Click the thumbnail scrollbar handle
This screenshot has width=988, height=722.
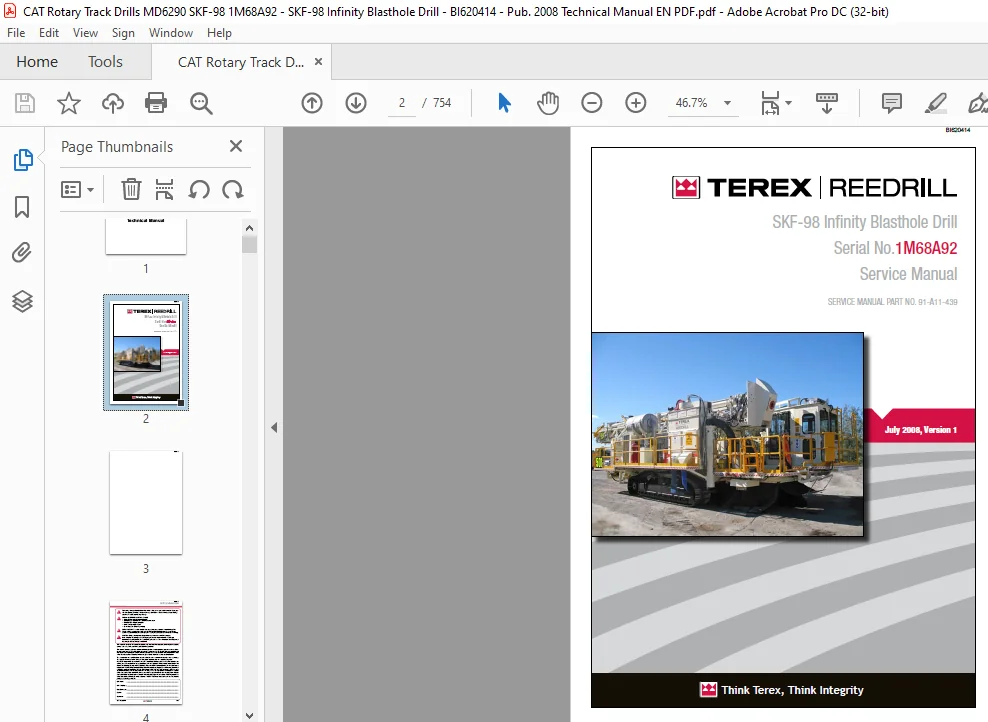[250, 244]
